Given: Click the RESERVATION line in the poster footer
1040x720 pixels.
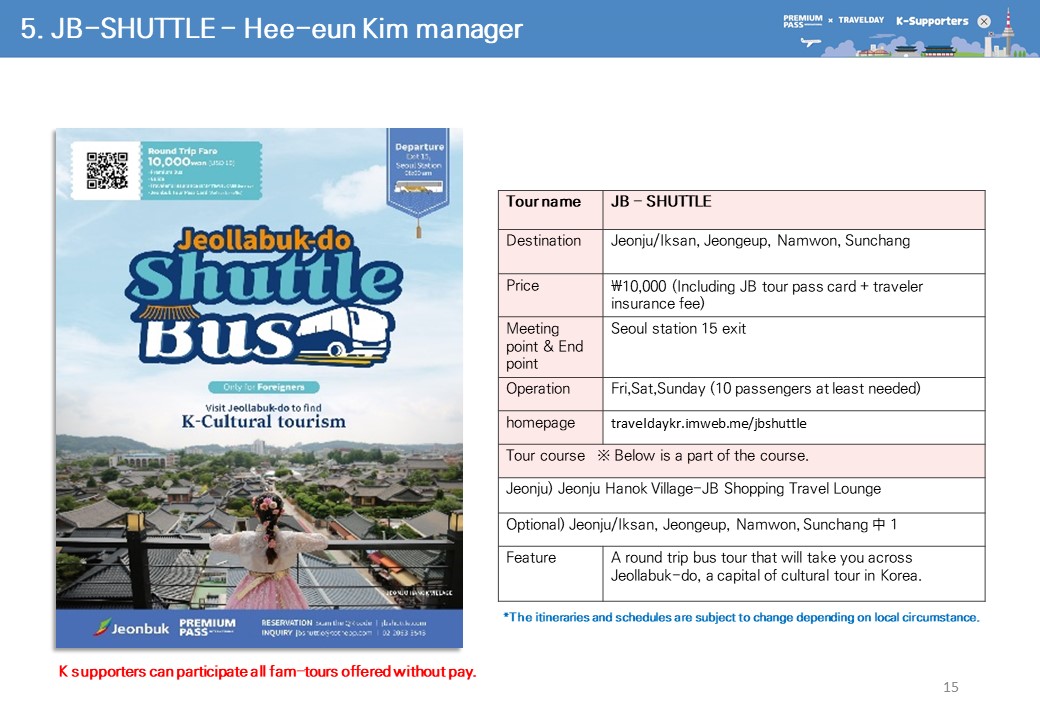Looking at the screenshot, I should click(344, 623).
